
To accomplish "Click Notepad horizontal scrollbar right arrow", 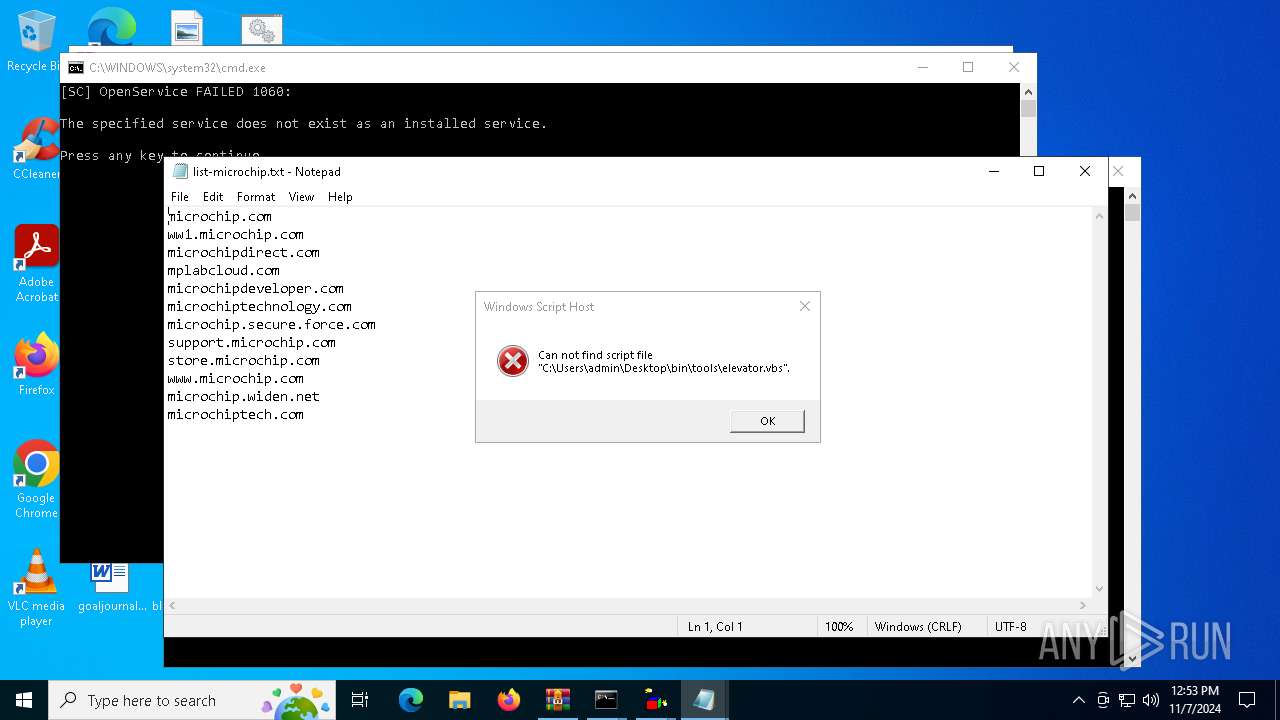I will click(1083, 605).
